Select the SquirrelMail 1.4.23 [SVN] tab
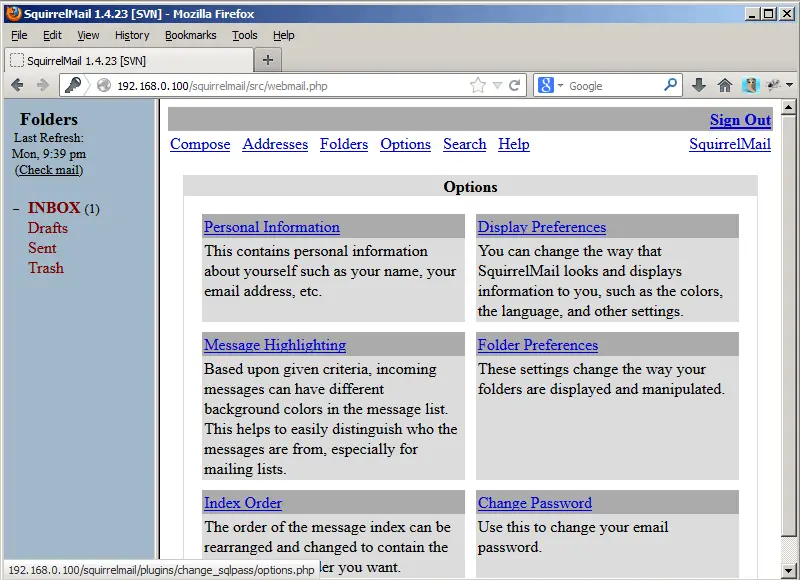This screenshot has width=800, height=580. tap(129, 61)
